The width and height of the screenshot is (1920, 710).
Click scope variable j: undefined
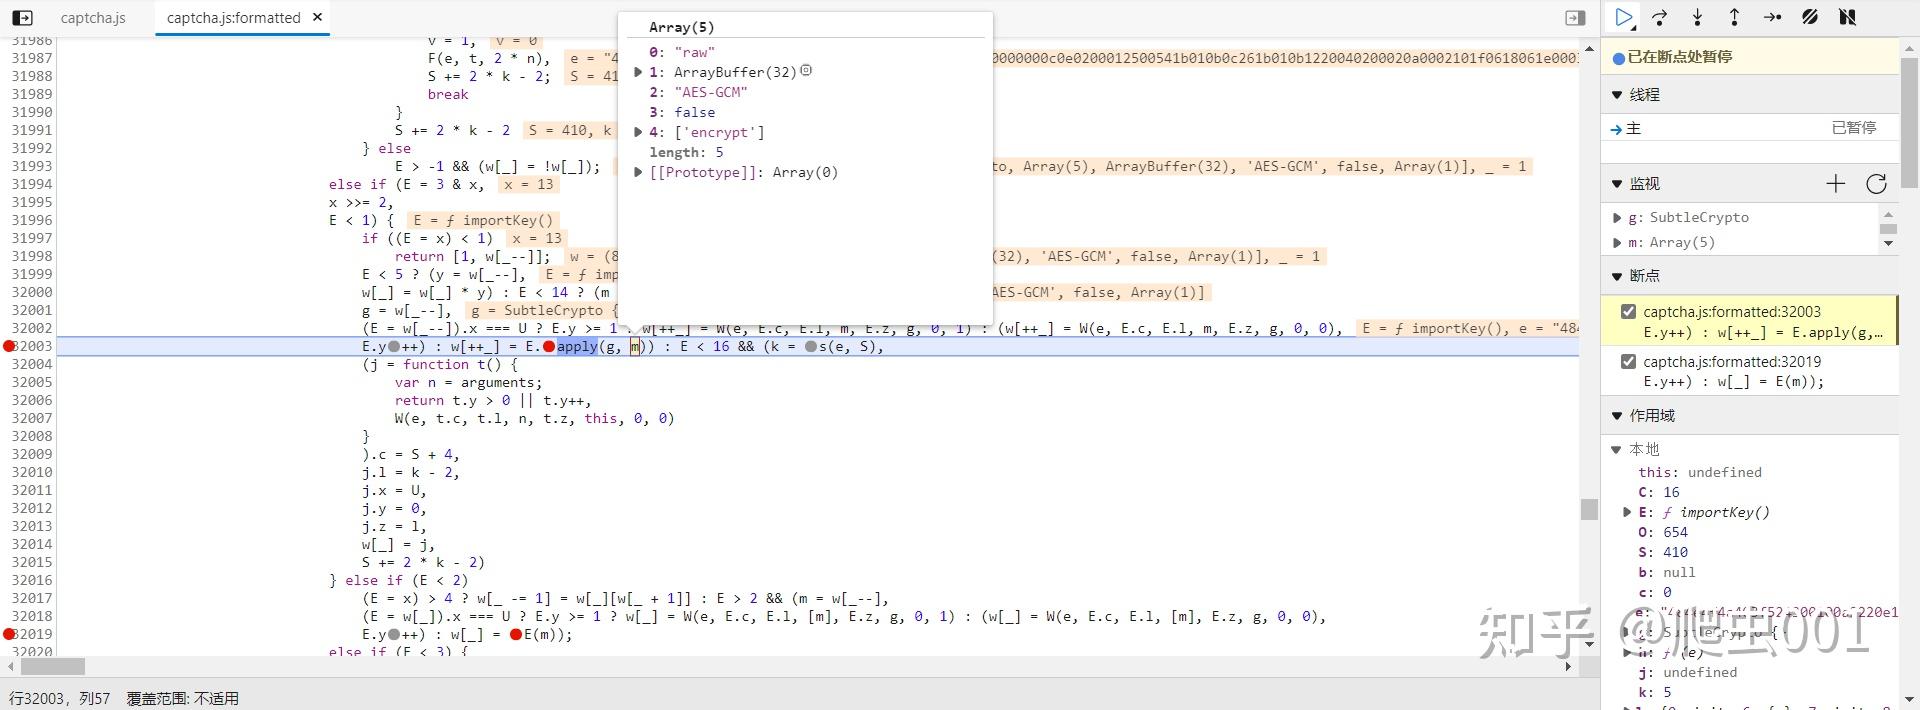click(1688, 672)
